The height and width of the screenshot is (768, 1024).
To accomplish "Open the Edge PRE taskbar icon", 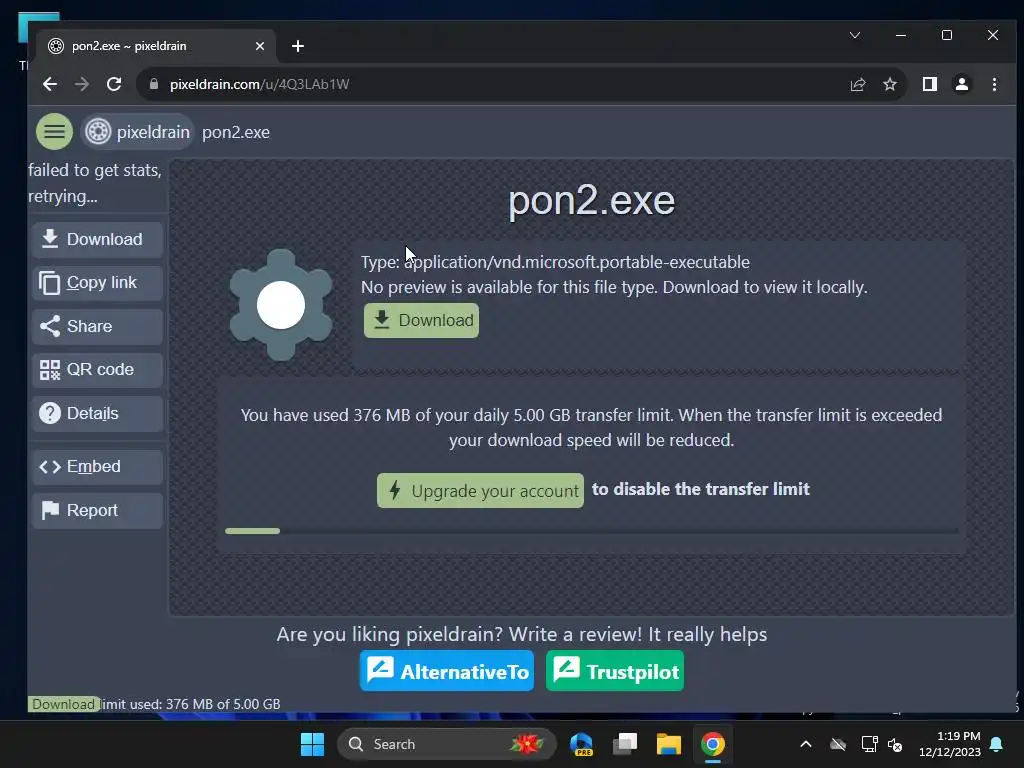I will coord(581,744).
